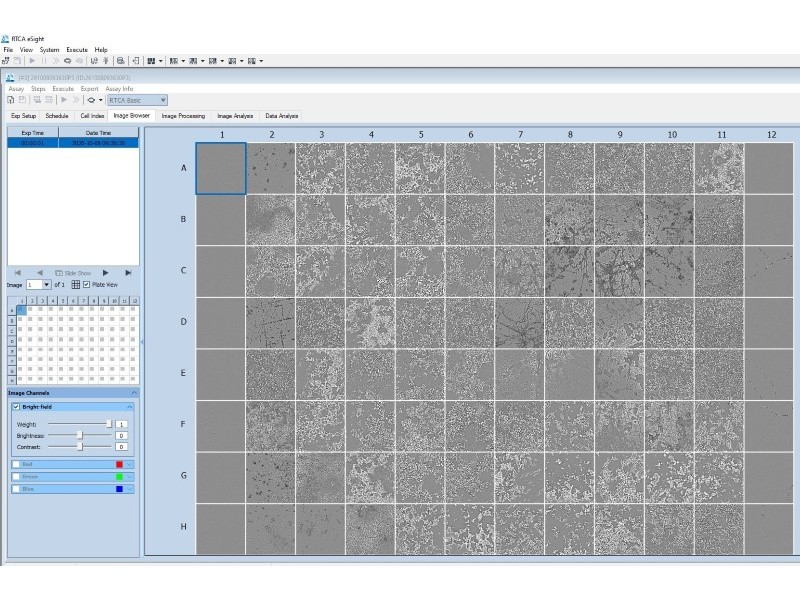Image resolution: width=800 pixels, height=600 pixels.
Task: Click the save icon in the main toolbar
Action: point(17,61)
